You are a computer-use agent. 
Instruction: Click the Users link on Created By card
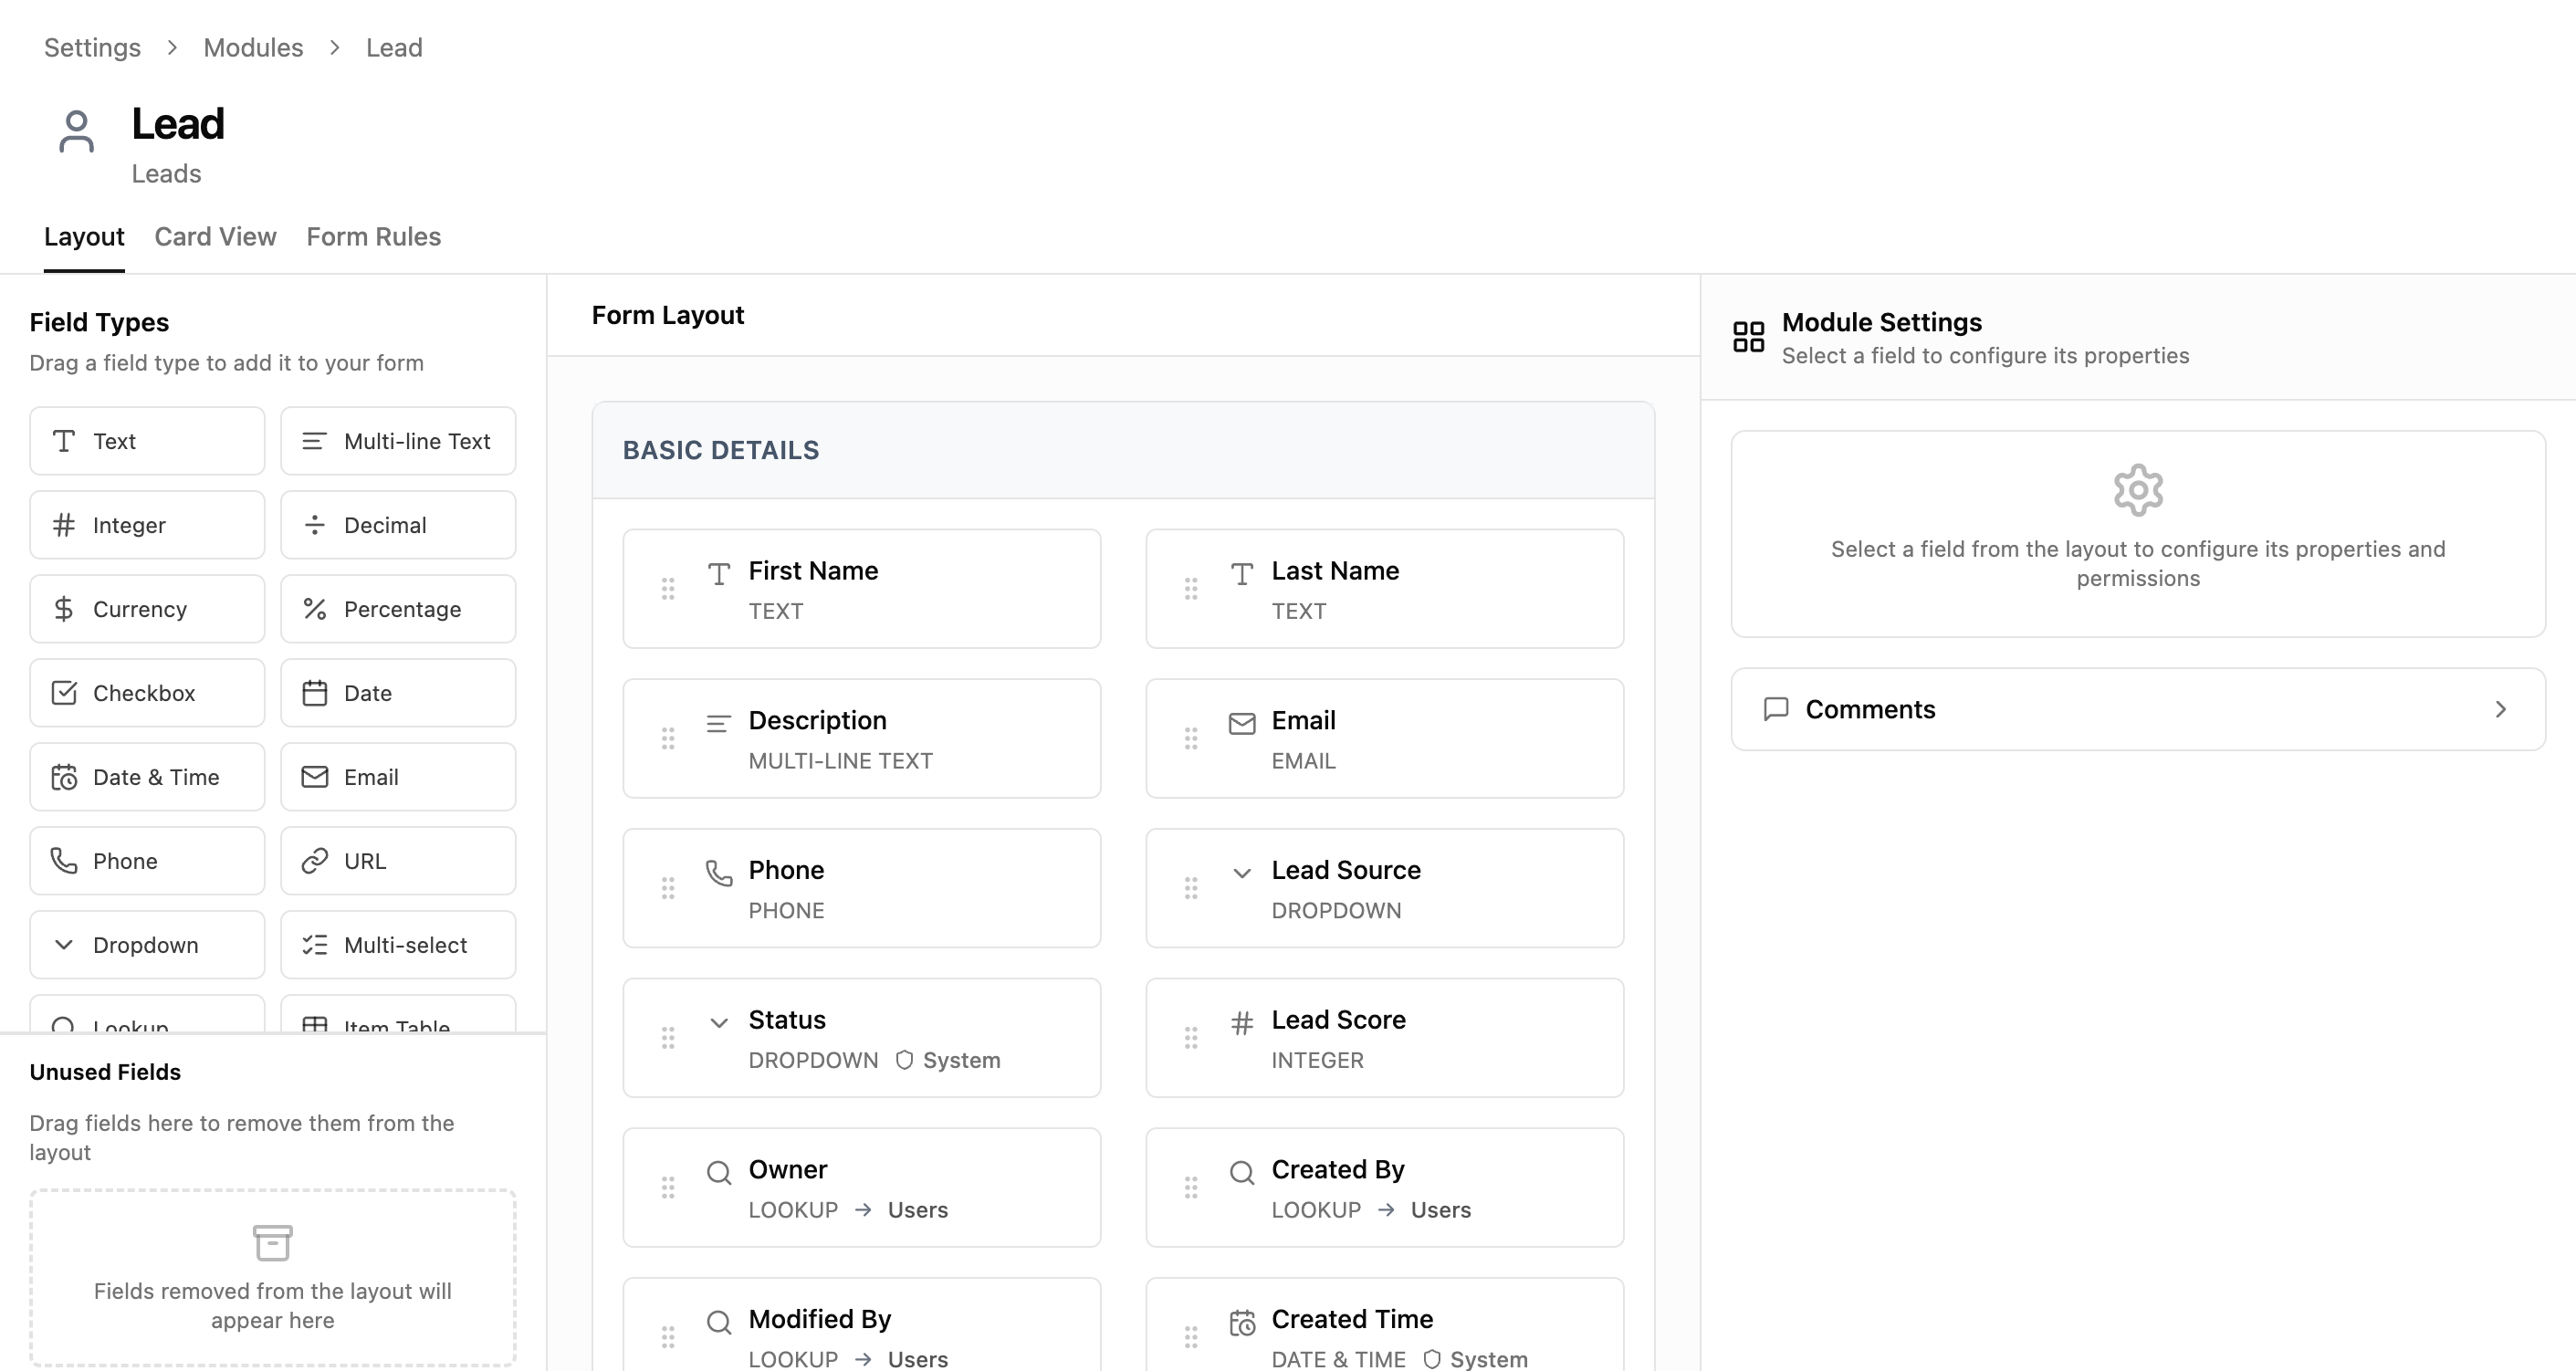coord(1440,1210)
